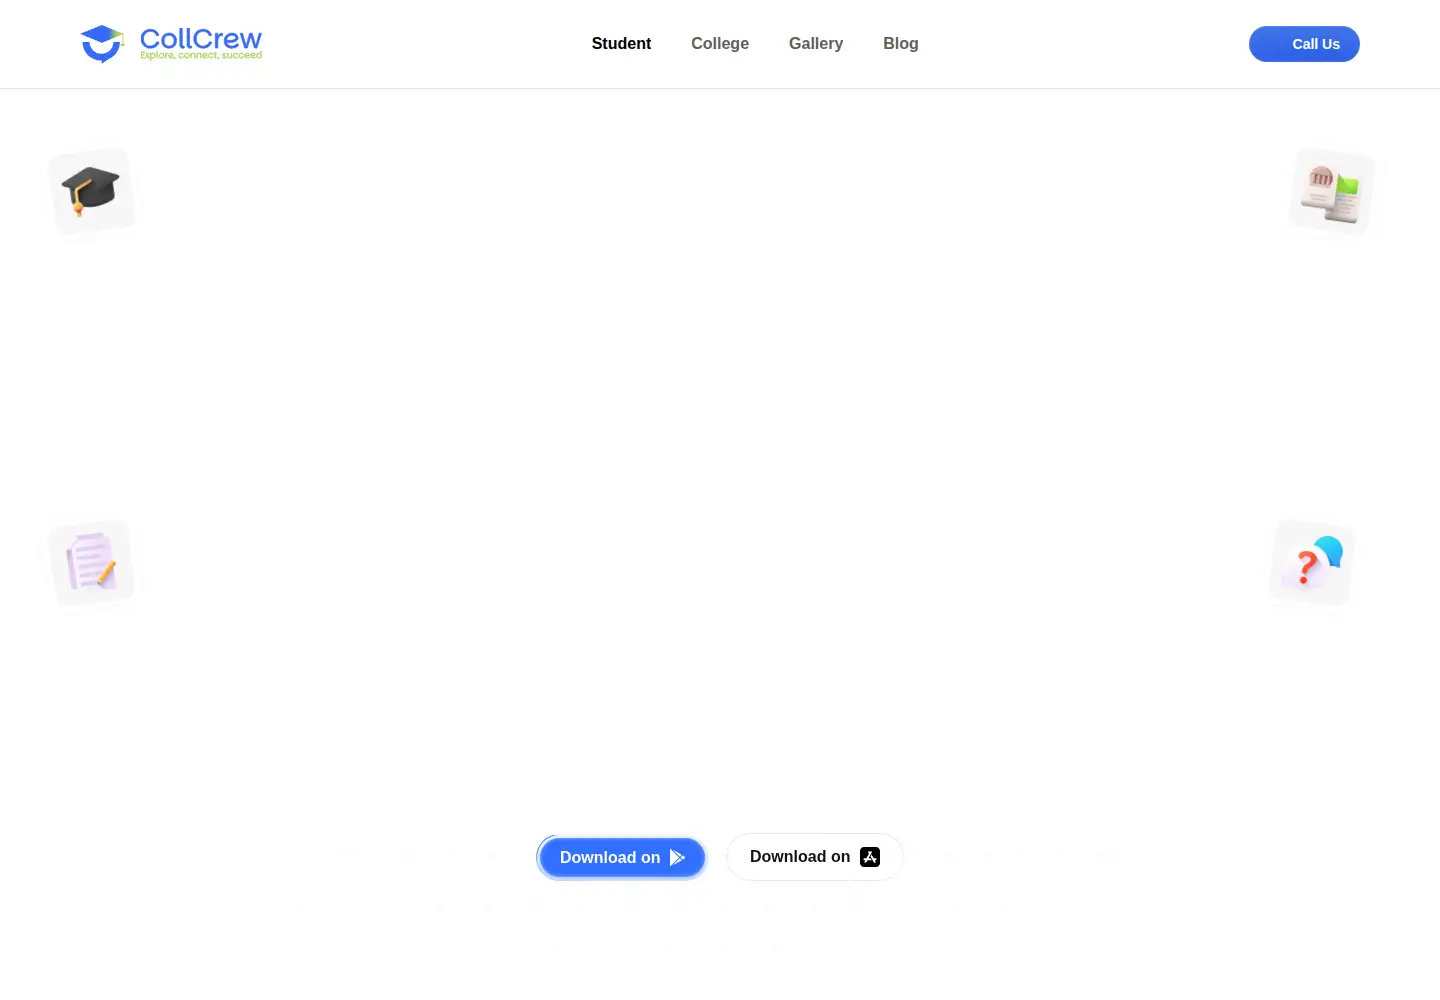This screenshot has width=1440, height=1000.
Task: Click the purple notepad with pencil icon
Action: [92, 562]
